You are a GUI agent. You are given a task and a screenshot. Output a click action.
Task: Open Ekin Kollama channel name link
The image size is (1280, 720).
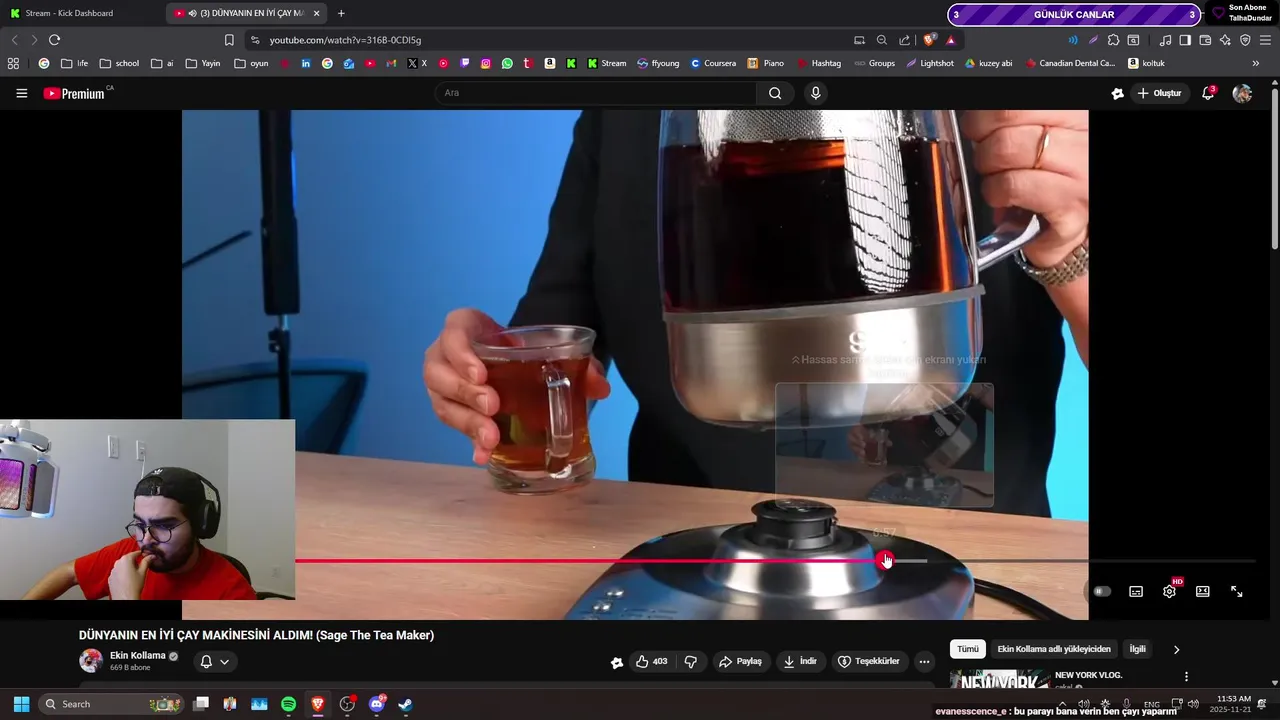coord(138,656)
